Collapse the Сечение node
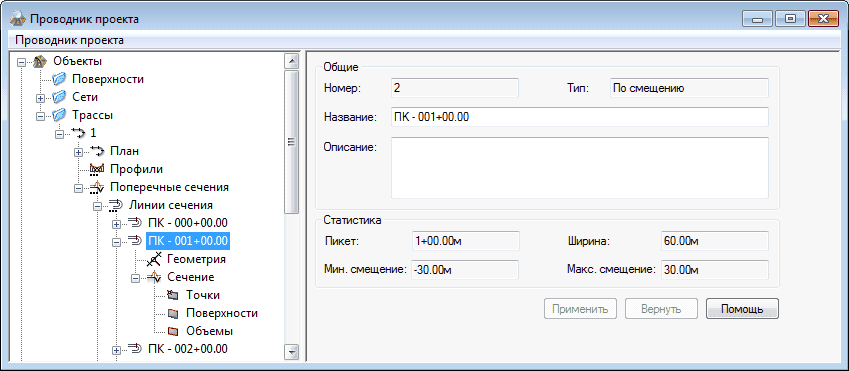849x371 pixels. click(135, 278)
